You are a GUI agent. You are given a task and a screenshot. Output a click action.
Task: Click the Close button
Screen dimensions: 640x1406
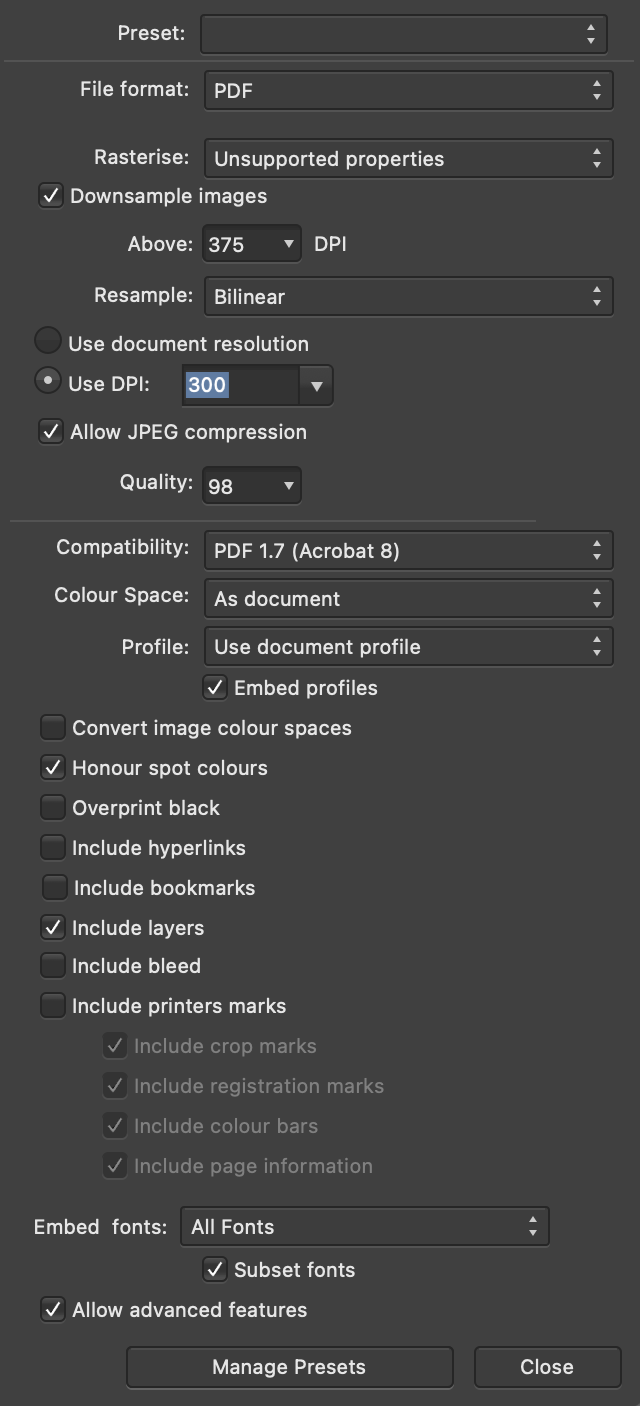[x=546, y=1367]
